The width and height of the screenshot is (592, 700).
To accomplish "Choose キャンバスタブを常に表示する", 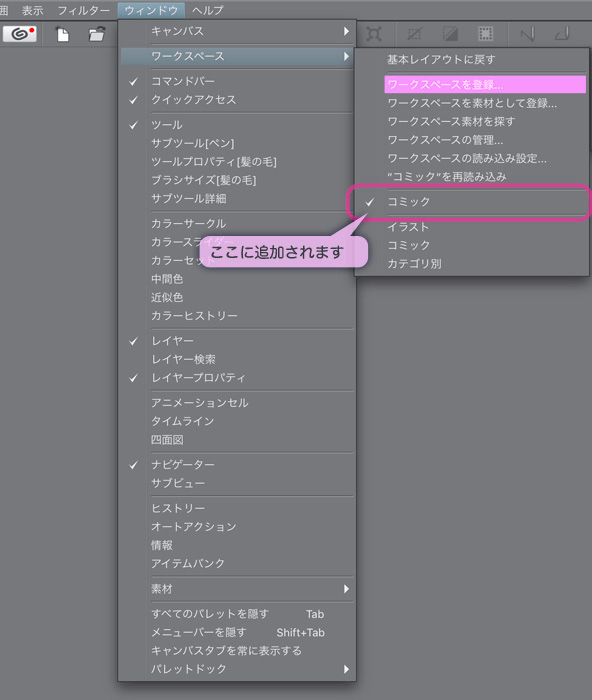I will pyautogui.click(x=238, y=651).
